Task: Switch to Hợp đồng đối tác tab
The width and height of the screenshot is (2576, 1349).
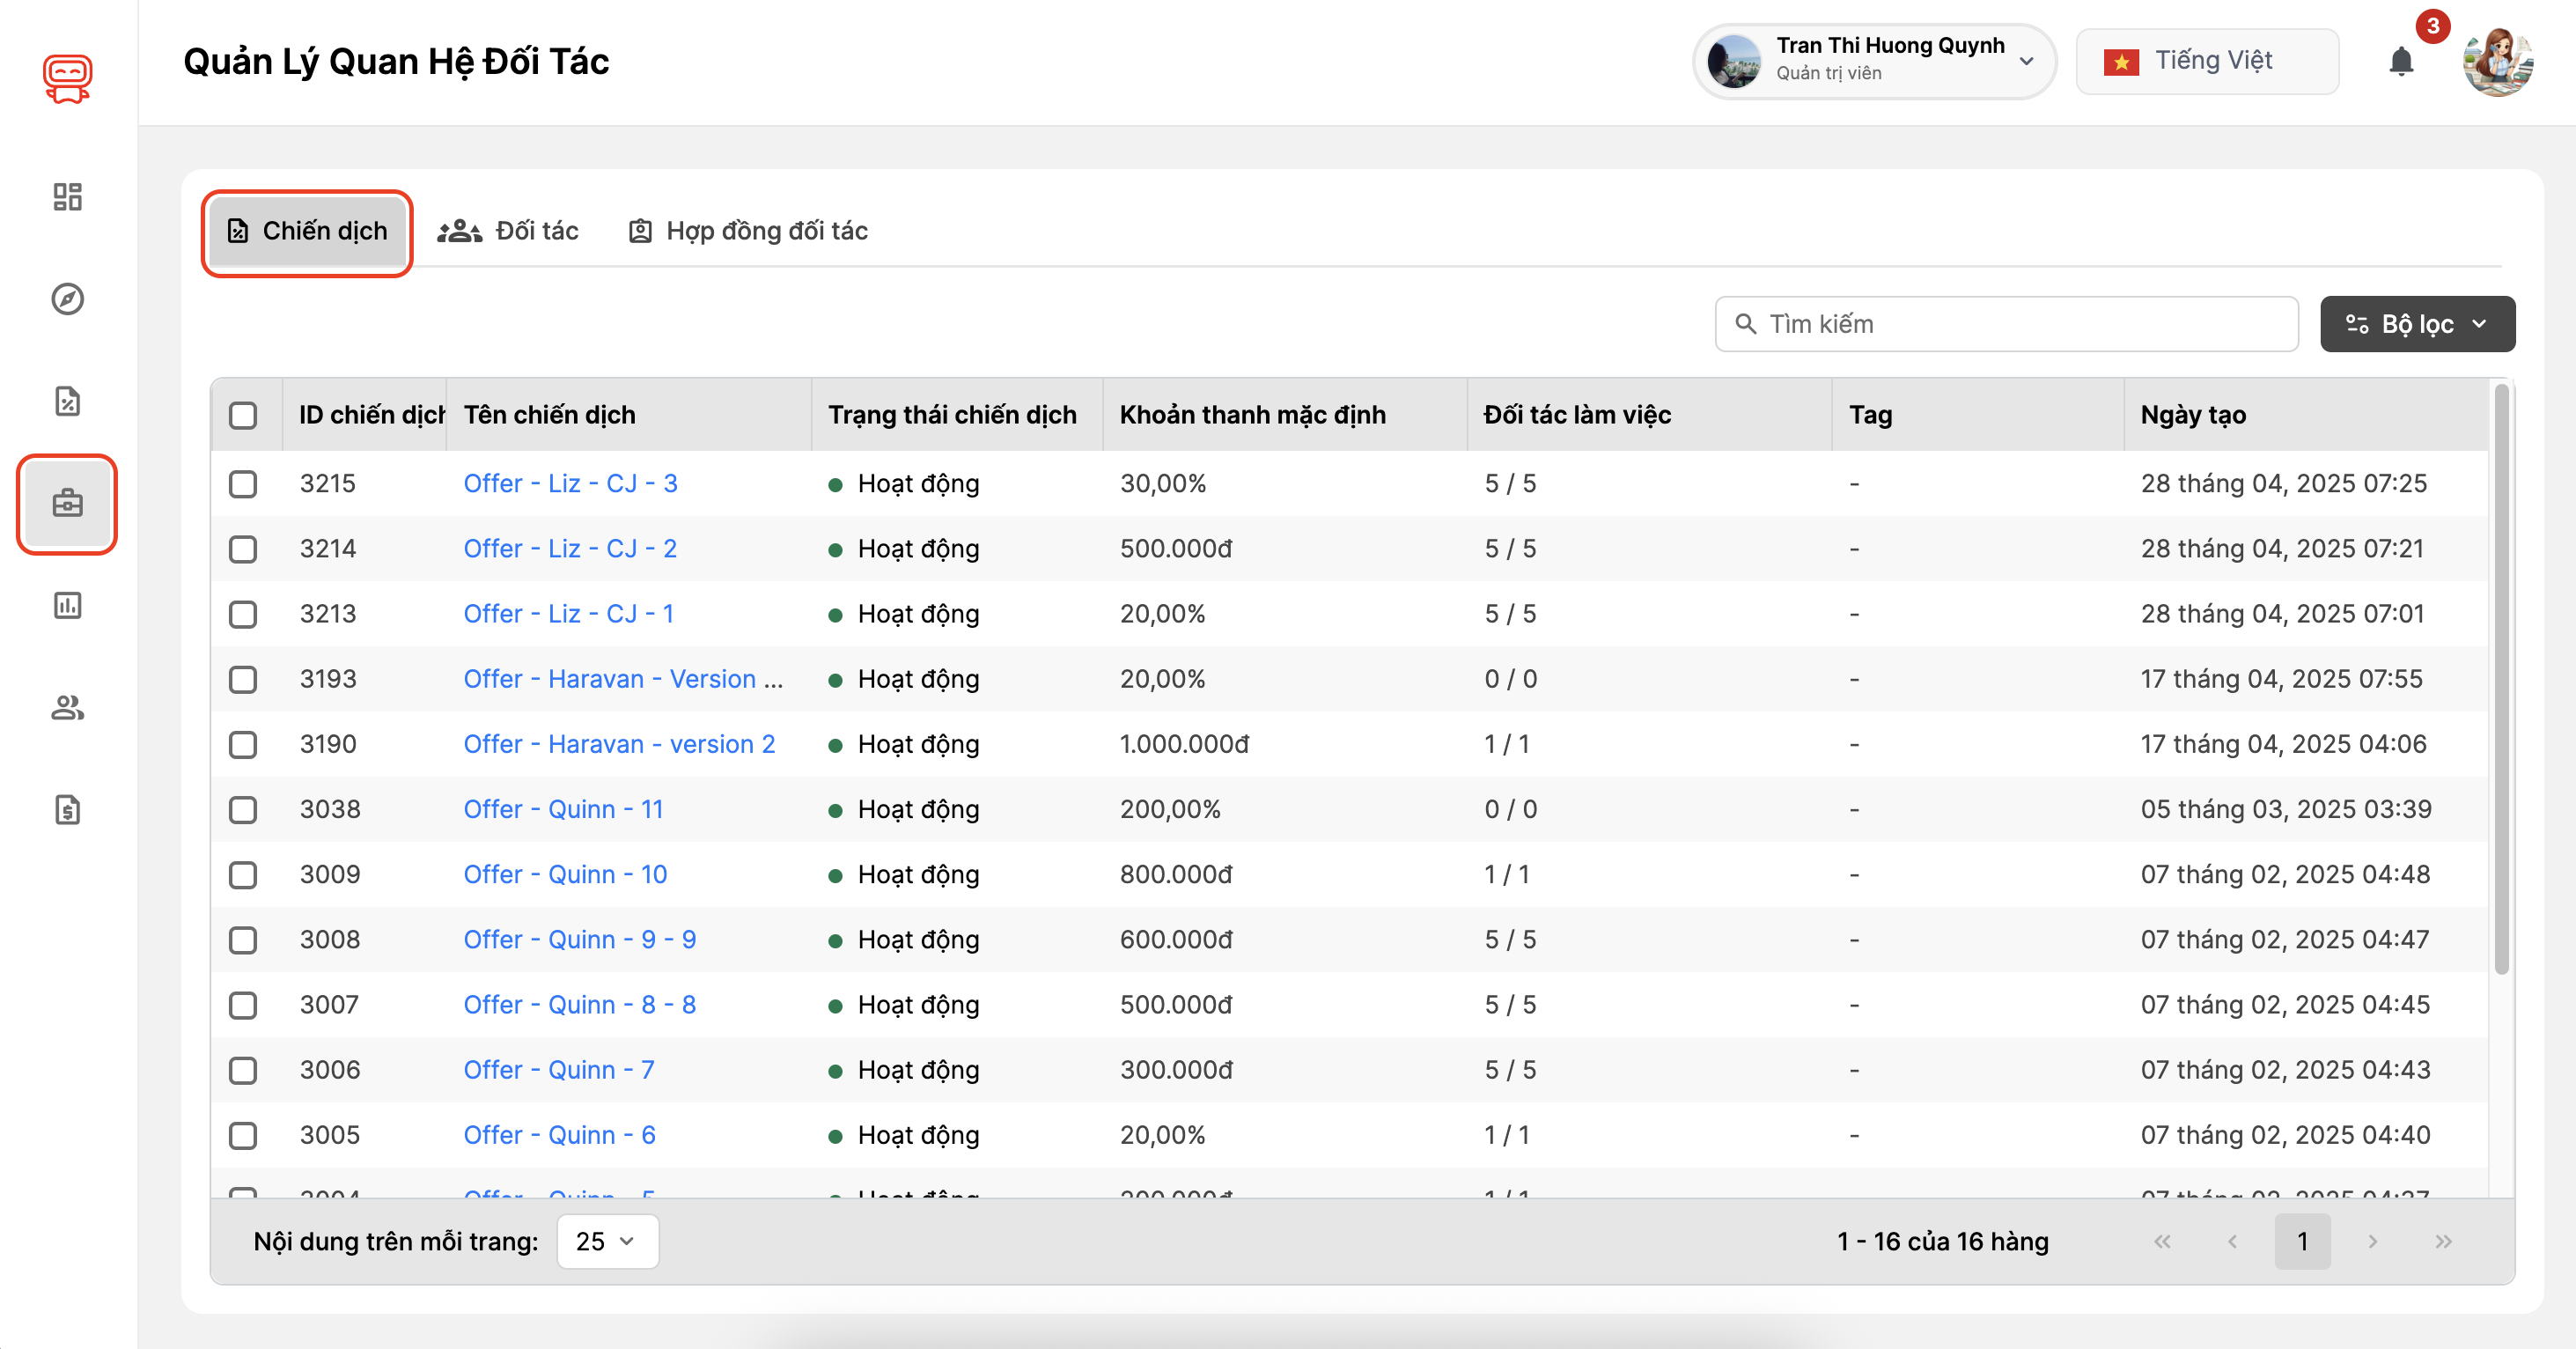Action: 747,231
